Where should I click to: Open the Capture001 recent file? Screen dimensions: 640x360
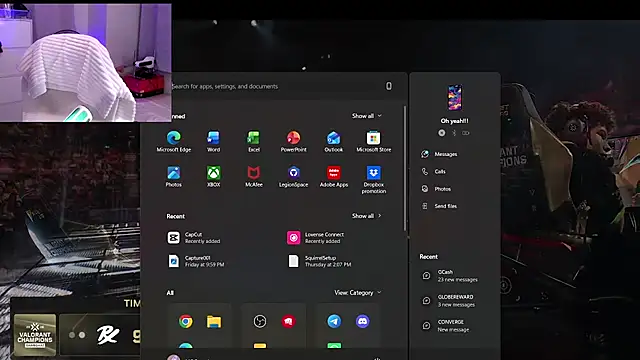click(x=196, y=261)
